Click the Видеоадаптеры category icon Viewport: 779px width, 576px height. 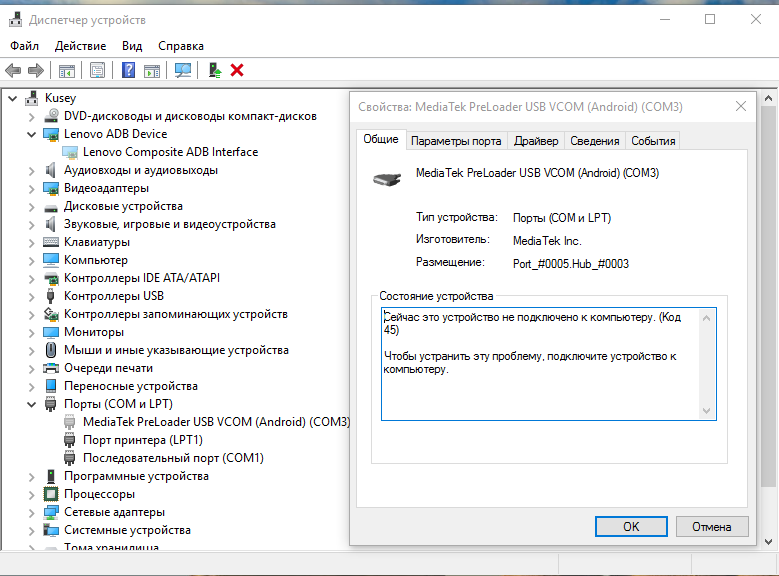pyautogui.click(x=51, y=188)
